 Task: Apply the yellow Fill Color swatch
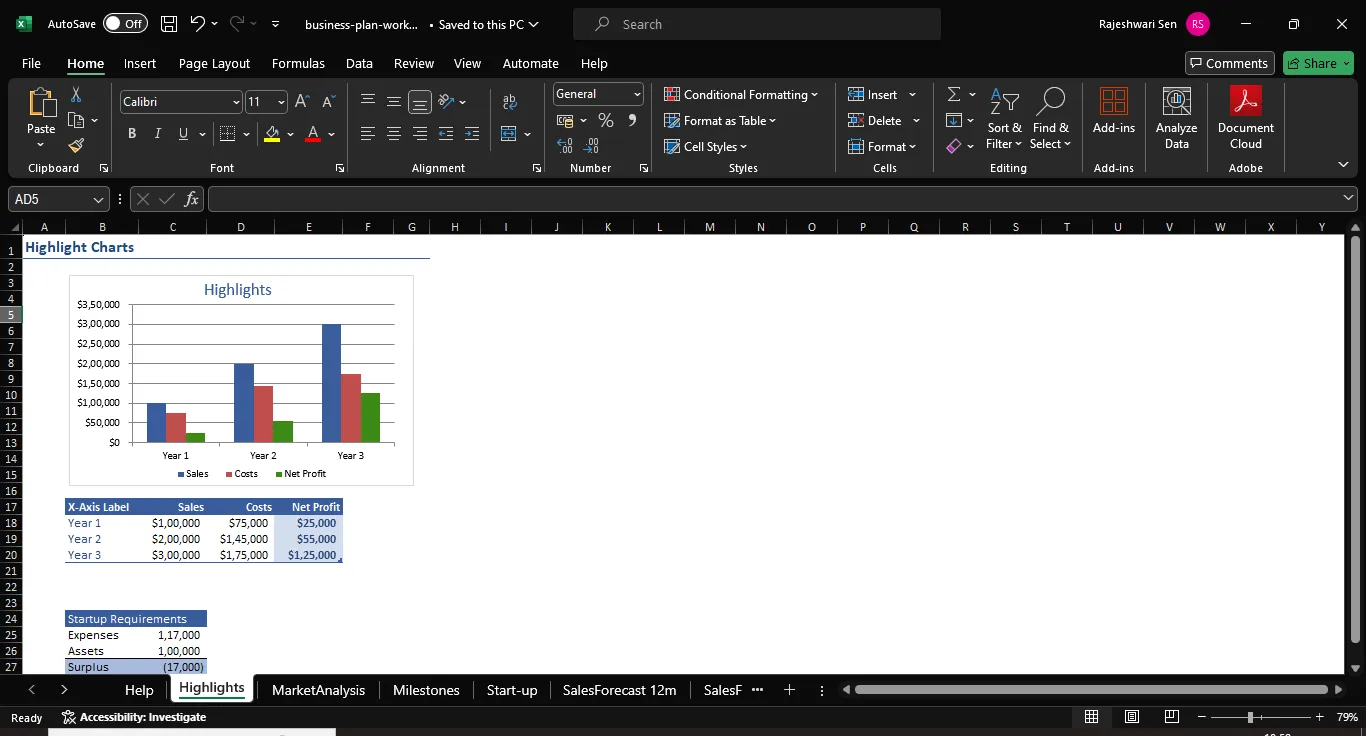click(x=272, y=134)
